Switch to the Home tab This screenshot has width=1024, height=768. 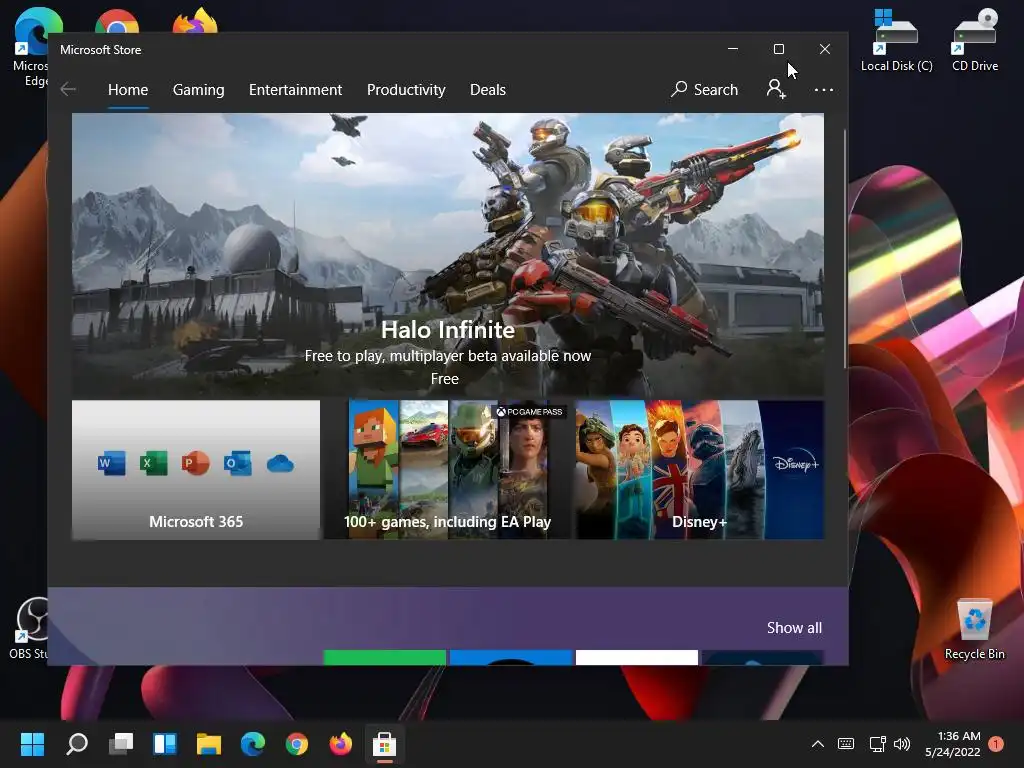point(128,90)
